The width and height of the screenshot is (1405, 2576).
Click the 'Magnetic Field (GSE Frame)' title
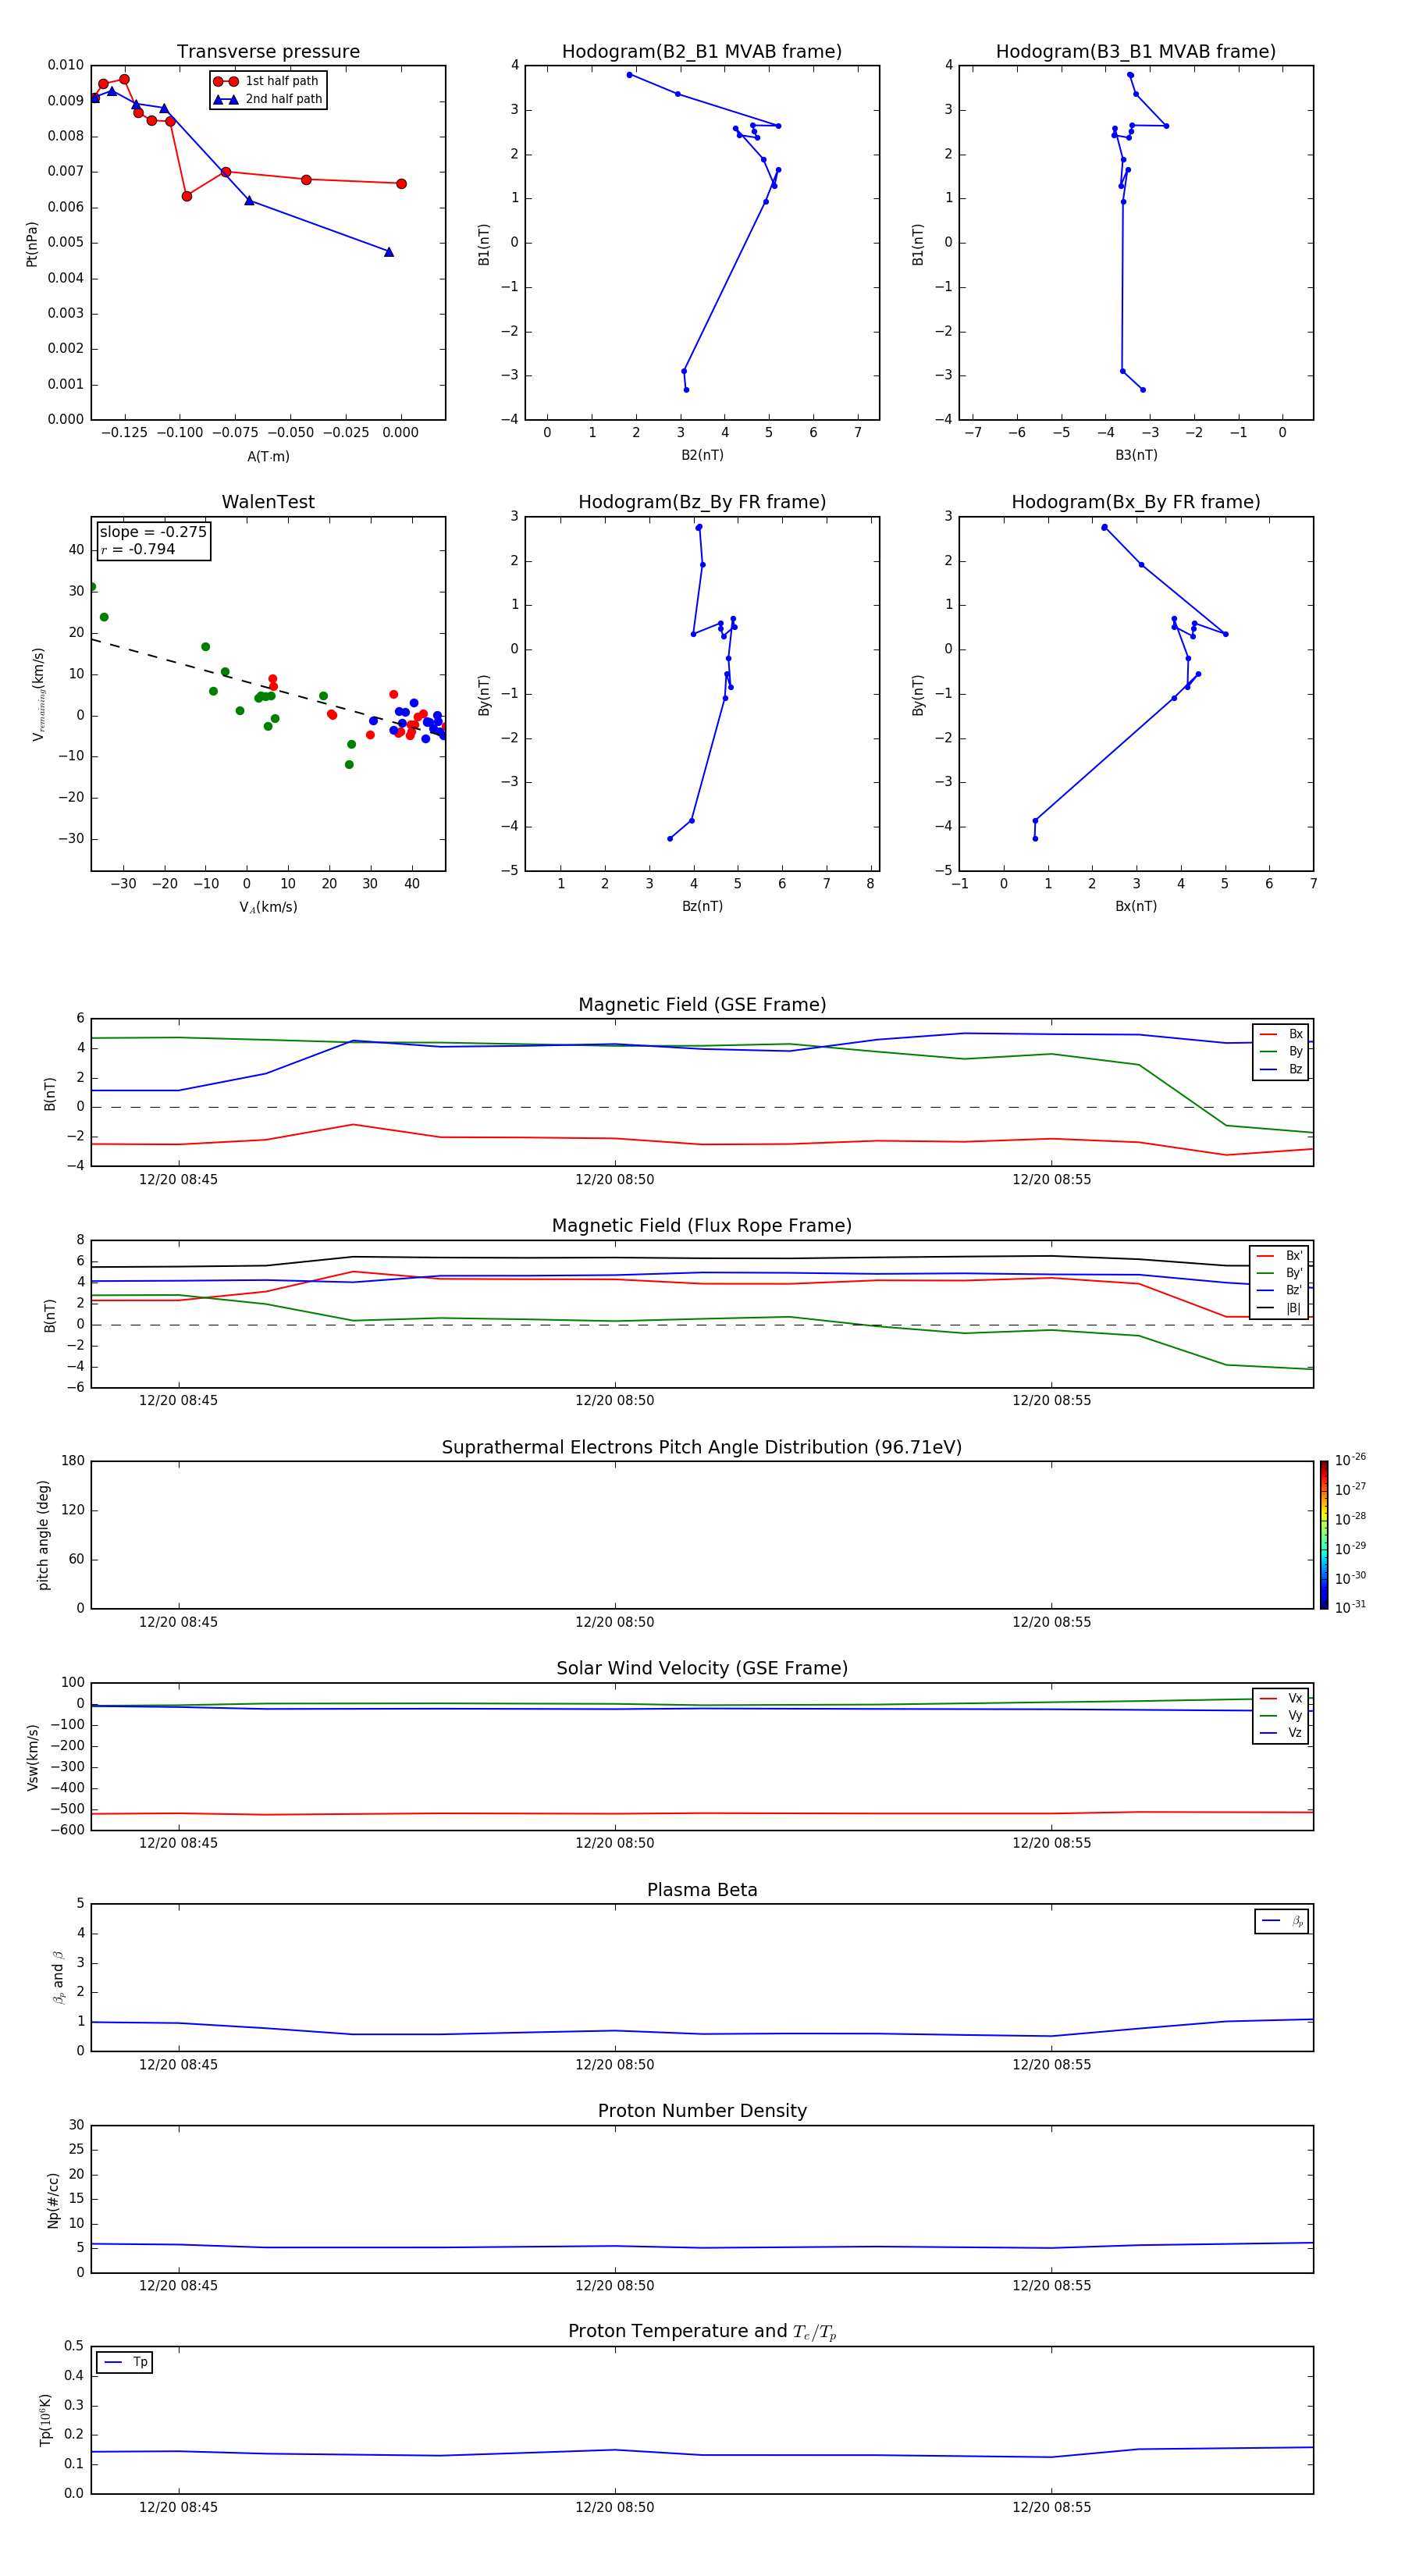[702, 1005]
